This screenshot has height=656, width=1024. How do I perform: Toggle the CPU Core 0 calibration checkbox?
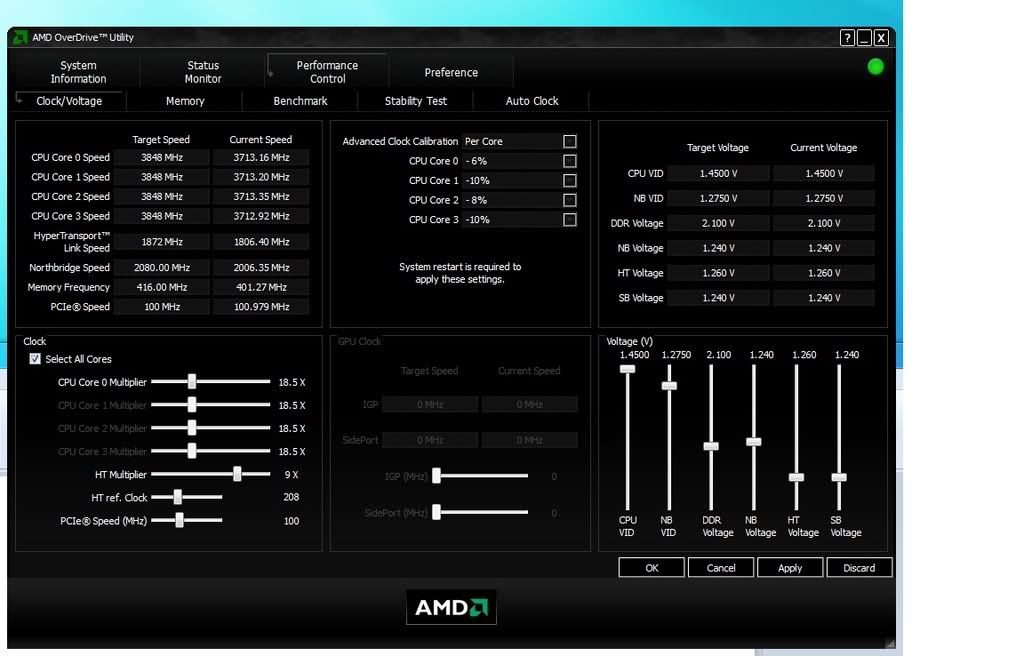pyautogui.click(x=569, y=161)
